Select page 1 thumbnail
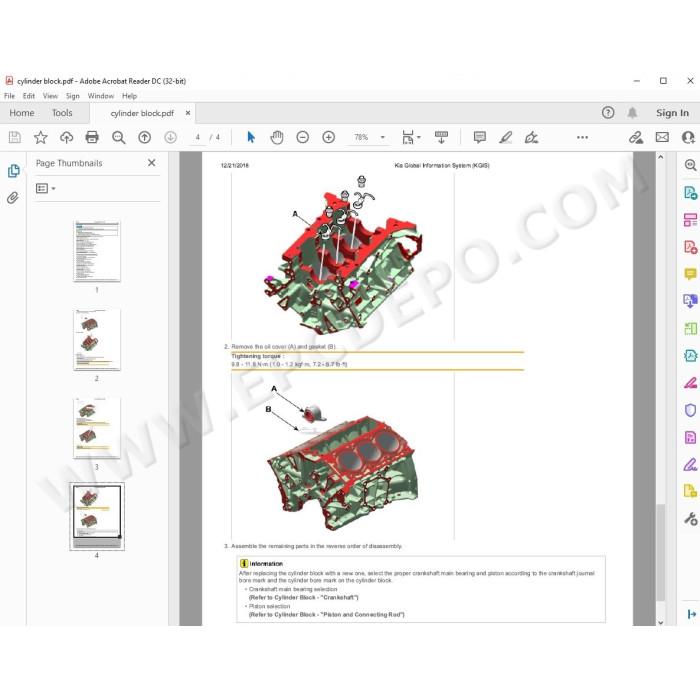This screenshot has width=700, height=700. (97, 251)
